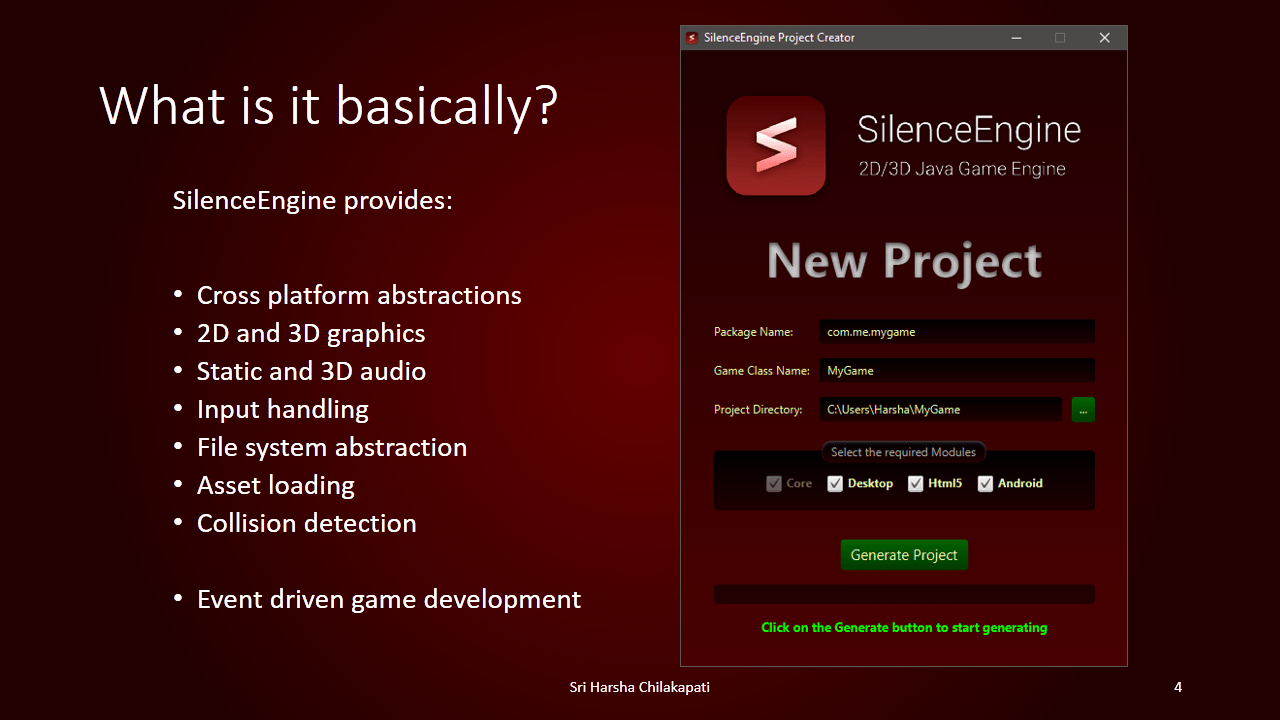Minimize the SilenceEngine Project Creator window

point(1016,38)
